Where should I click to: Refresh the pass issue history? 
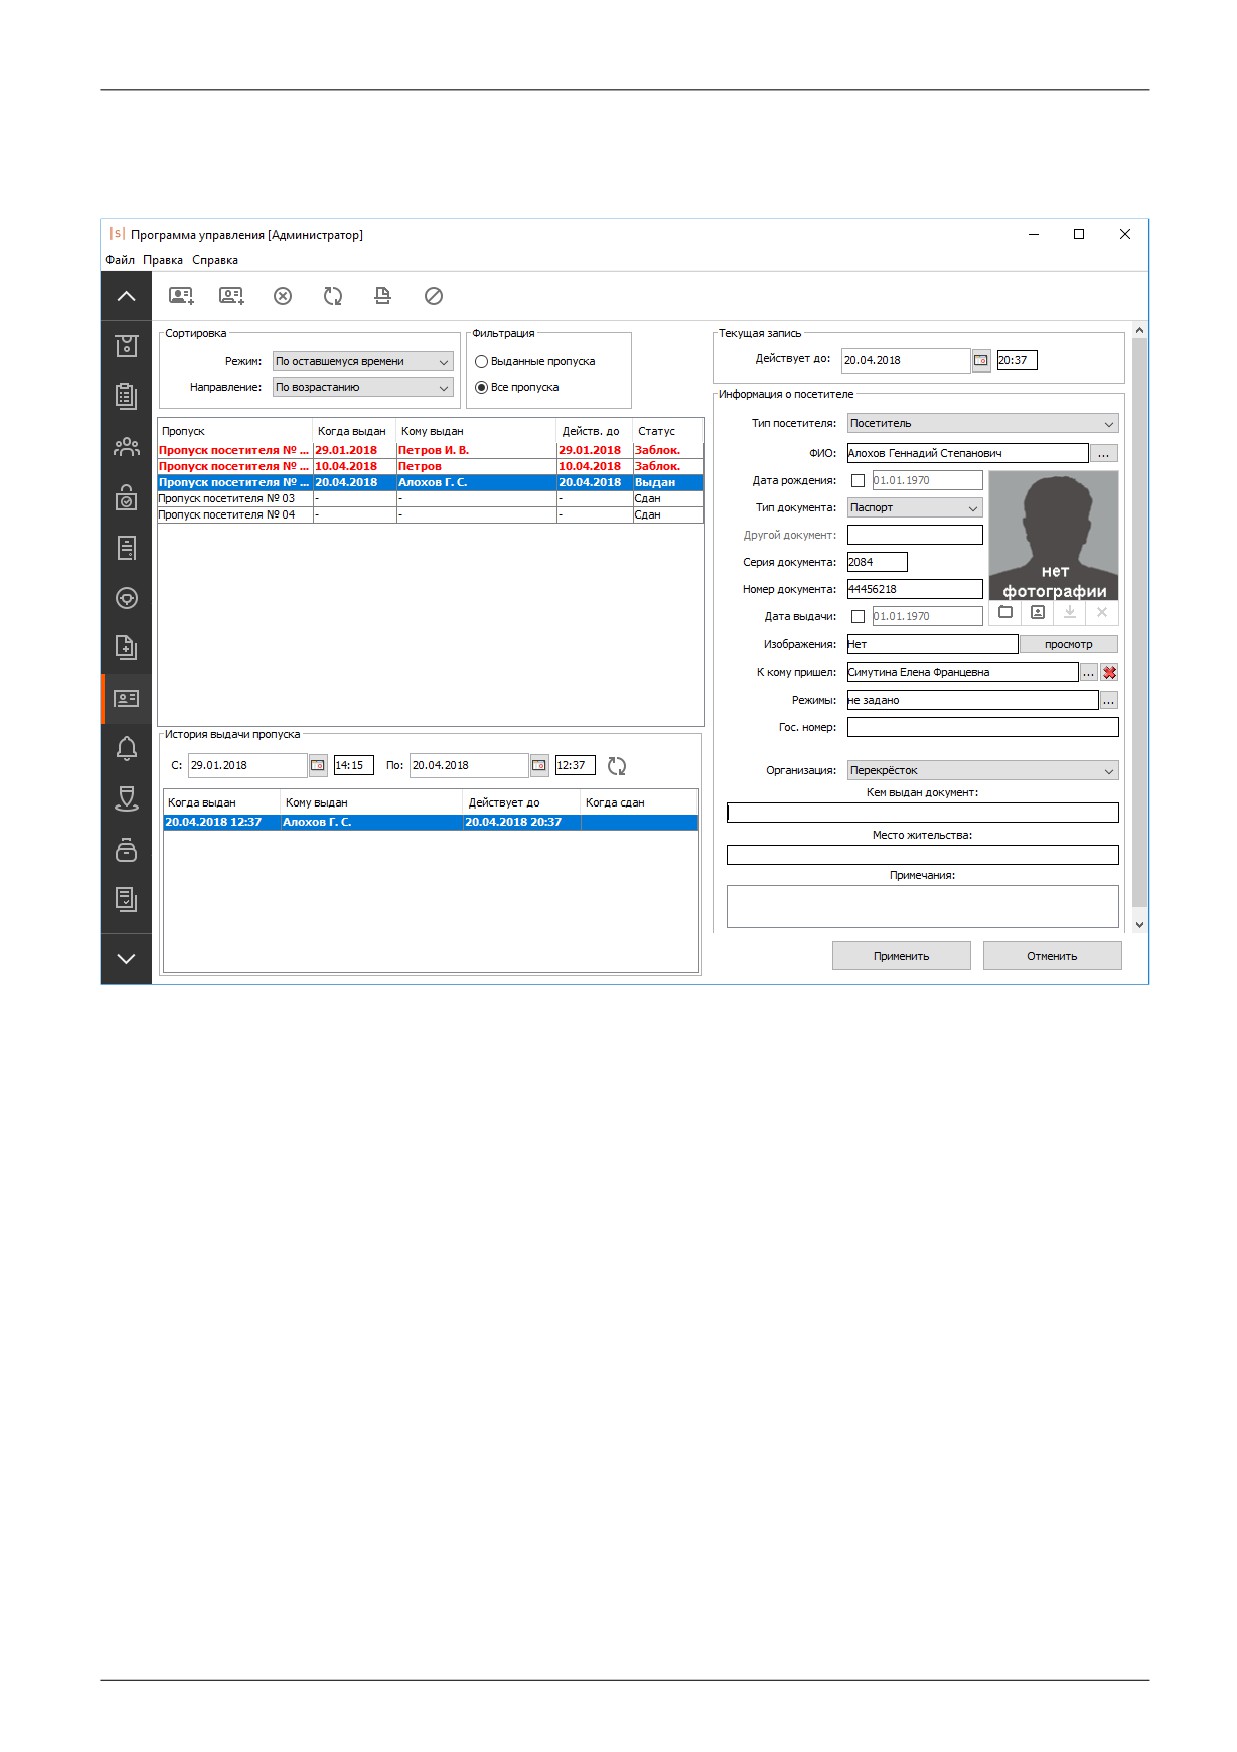tap(617, 766)
